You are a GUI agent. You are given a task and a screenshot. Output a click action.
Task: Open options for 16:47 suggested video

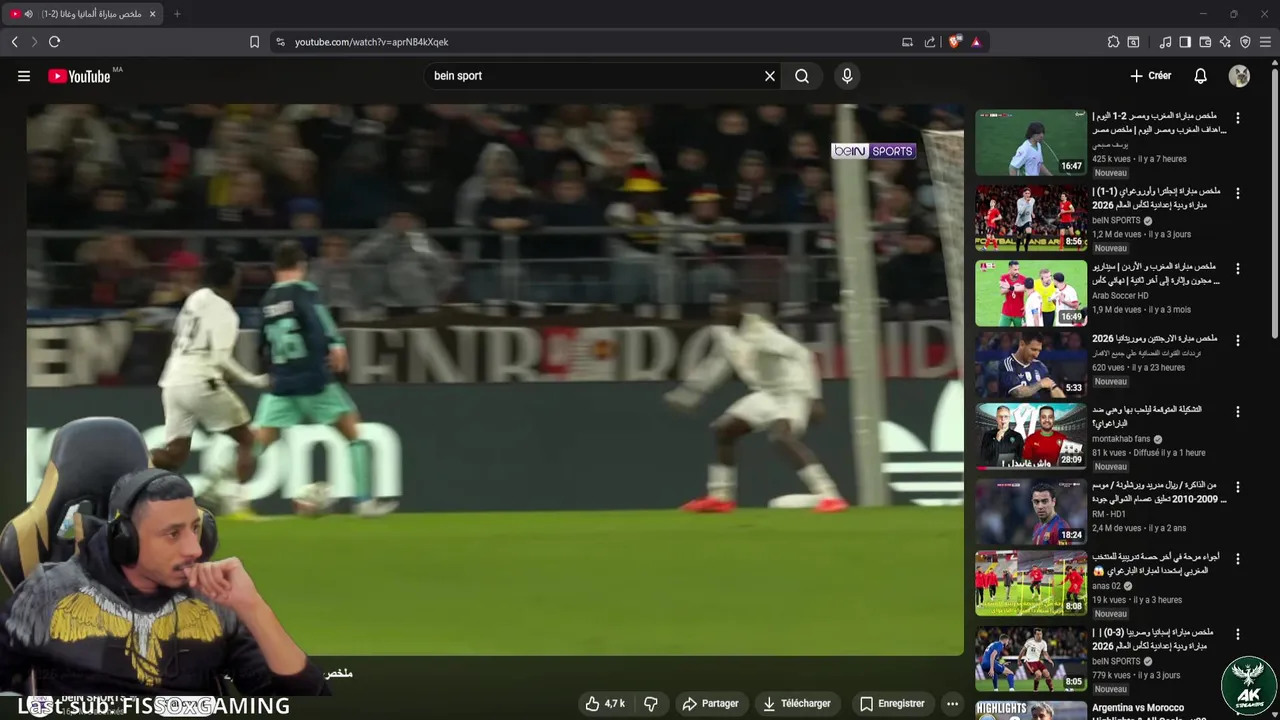pyautogui.click(x=1238, y=118)
